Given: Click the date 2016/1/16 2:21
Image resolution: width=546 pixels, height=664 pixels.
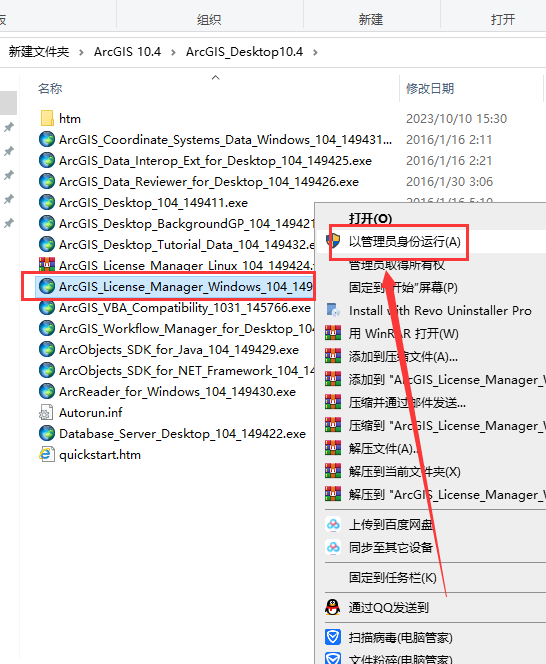Looking at the screenshot, I should [449, 160].
